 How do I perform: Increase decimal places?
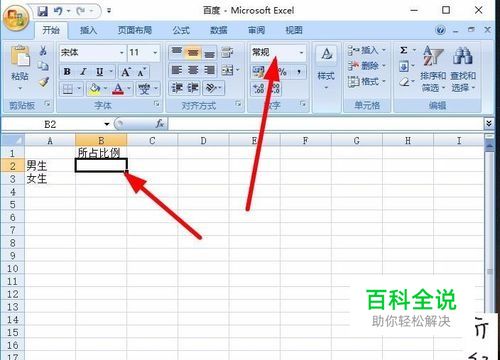click(x=258, y=89)
